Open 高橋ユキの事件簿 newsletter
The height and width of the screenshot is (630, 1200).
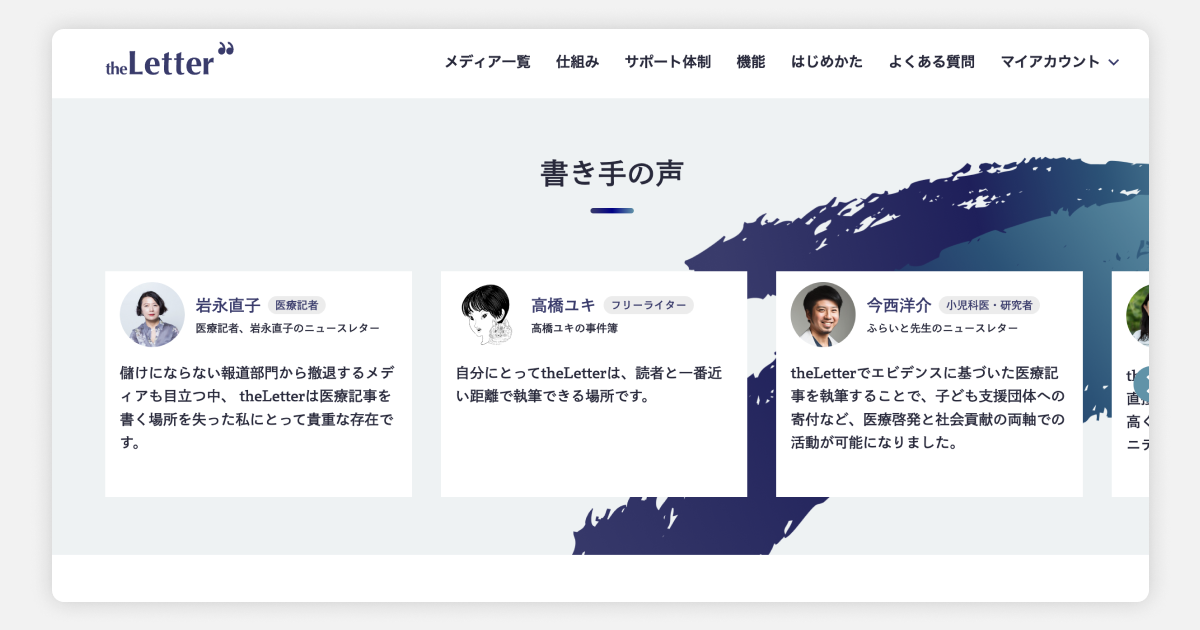pyautogui.click(x=575, y=328)
